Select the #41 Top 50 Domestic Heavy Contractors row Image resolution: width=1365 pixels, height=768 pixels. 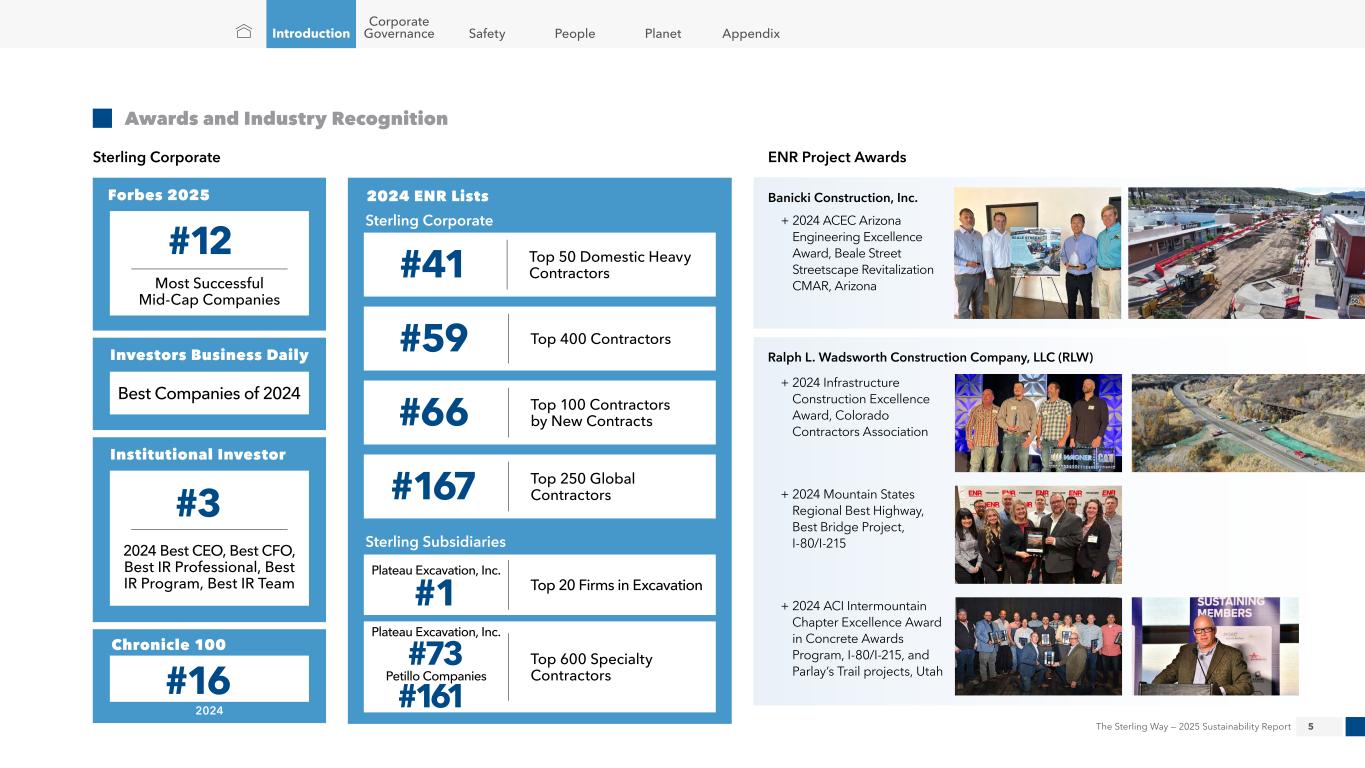coord(539,265)
